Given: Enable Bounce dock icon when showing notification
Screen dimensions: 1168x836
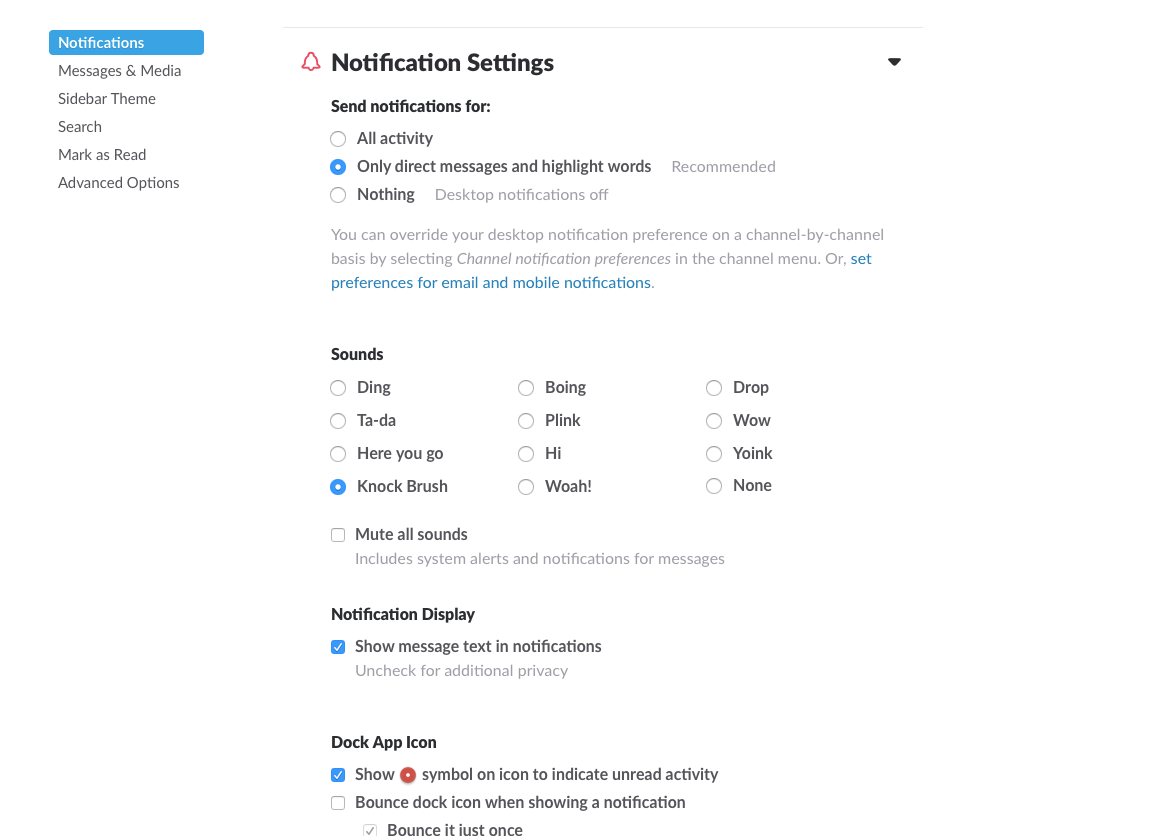Looking at the screenshot, I should click(x=338, y=803).
